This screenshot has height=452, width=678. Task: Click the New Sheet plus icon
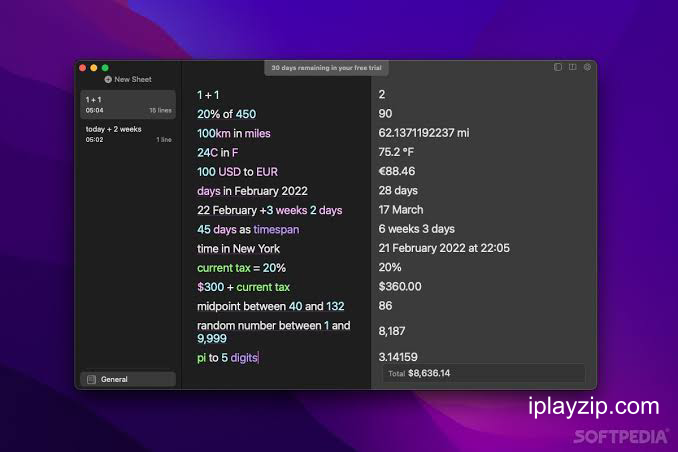[x=108, y=79]
